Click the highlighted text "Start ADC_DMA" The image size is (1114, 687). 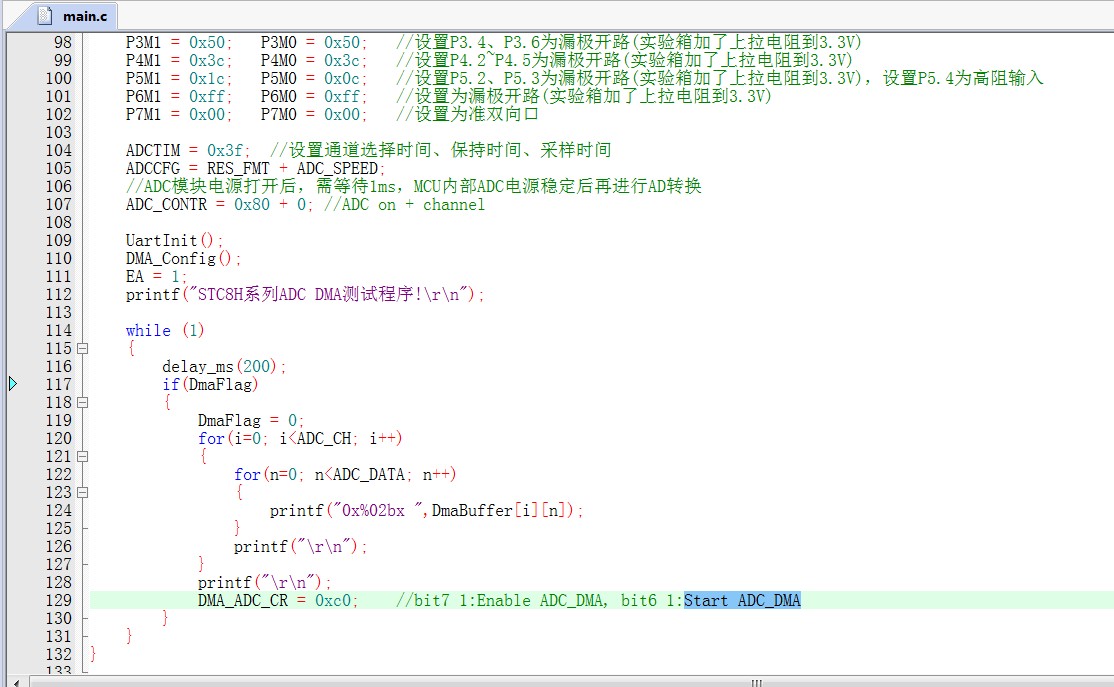[742, 600]
